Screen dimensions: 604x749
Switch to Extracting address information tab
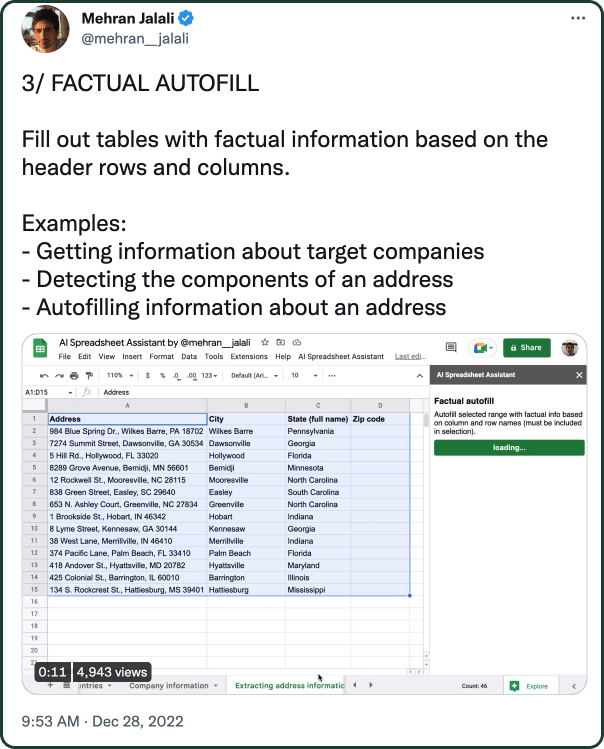pos(289,685)
